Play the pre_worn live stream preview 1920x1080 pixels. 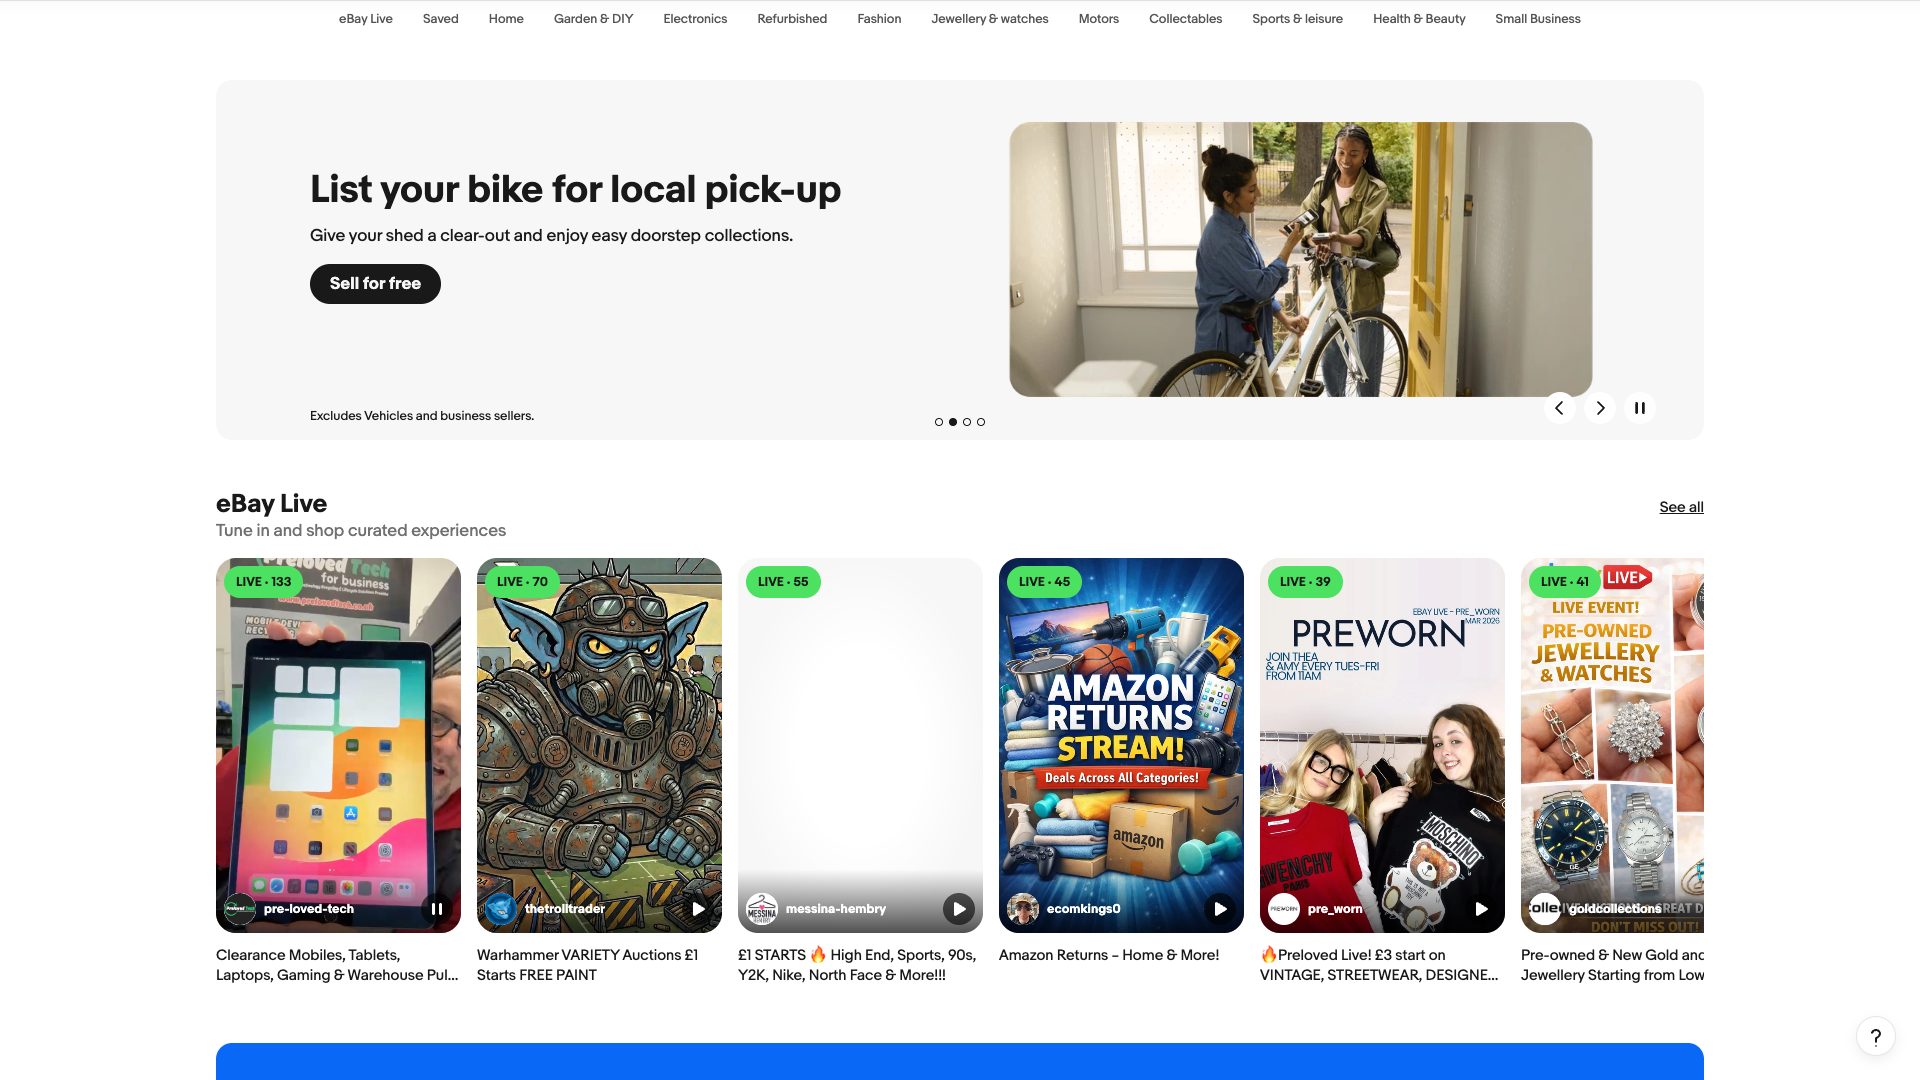1481,909
